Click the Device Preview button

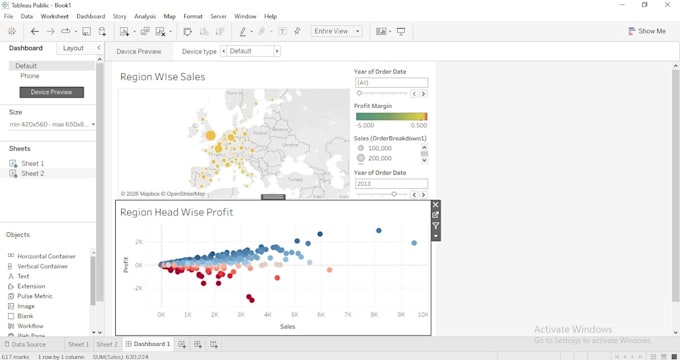coord(52,92)
